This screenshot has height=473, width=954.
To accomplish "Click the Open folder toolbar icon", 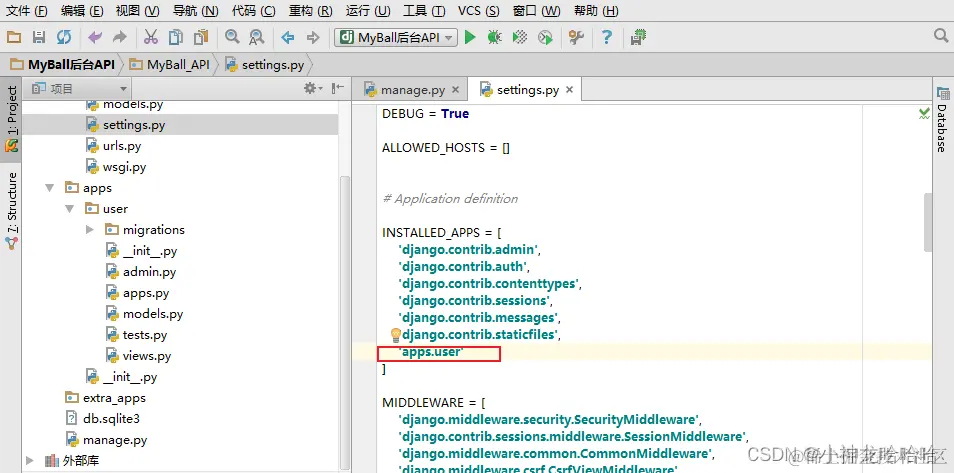I will [14, 38].
